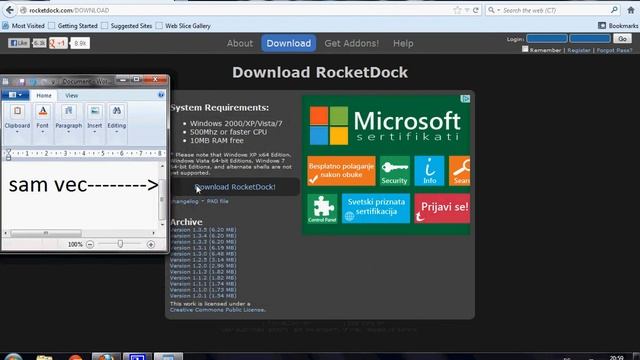Click the rocketdock.com address bar URL

(69, 10)
